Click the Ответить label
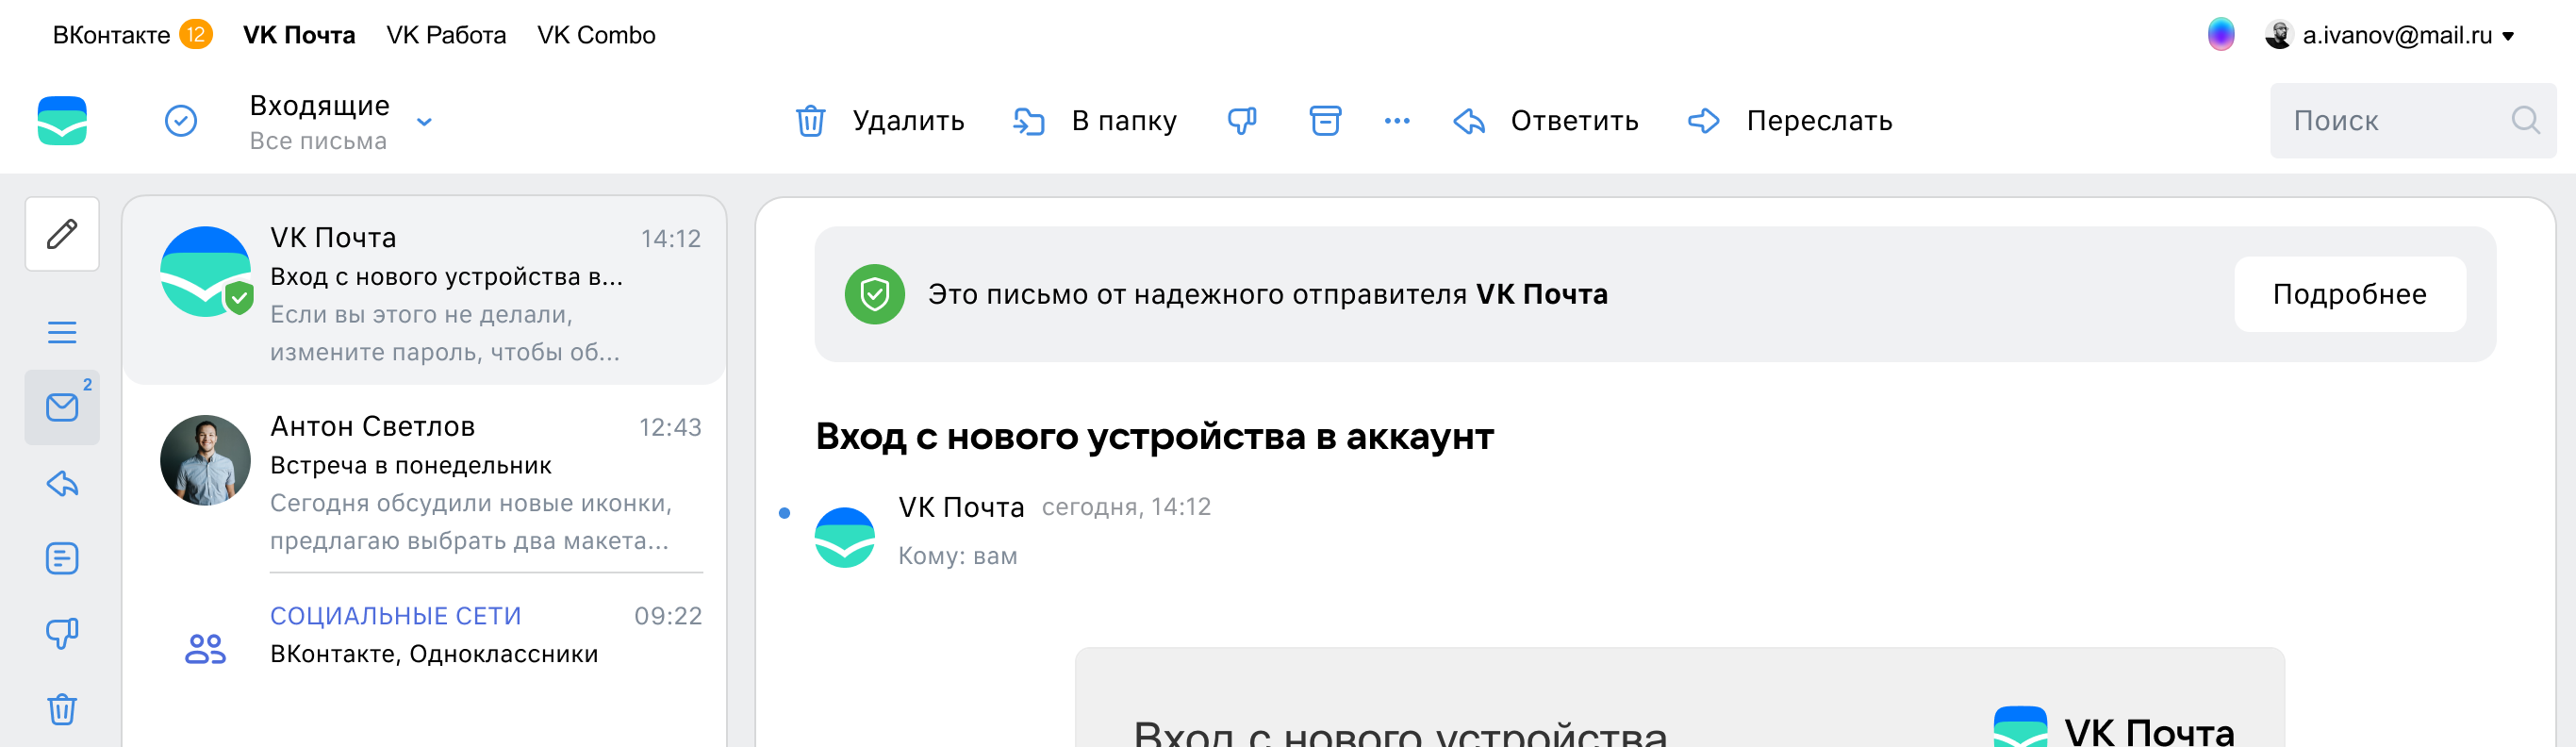Screen dimensions: 2576x747 click(x=1574, y=121)
